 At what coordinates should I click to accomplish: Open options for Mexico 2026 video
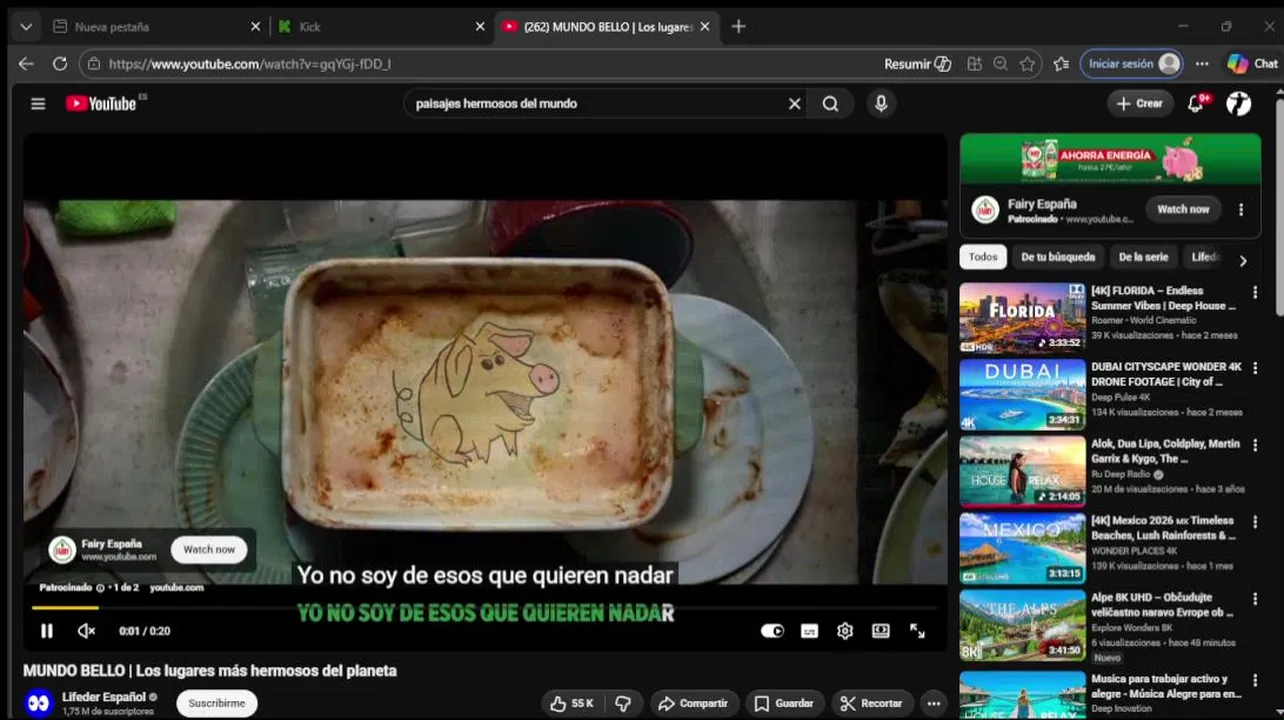click(1255, 522)
